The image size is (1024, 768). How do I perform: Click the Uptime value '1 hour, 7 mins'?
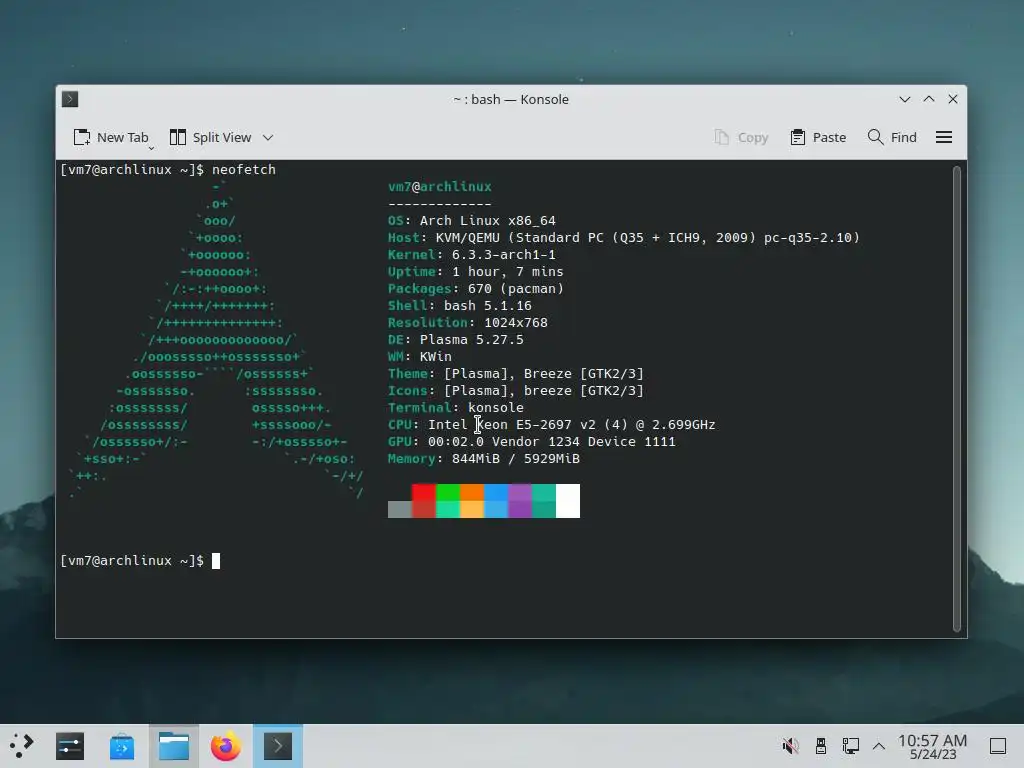(x=507, y=272)
